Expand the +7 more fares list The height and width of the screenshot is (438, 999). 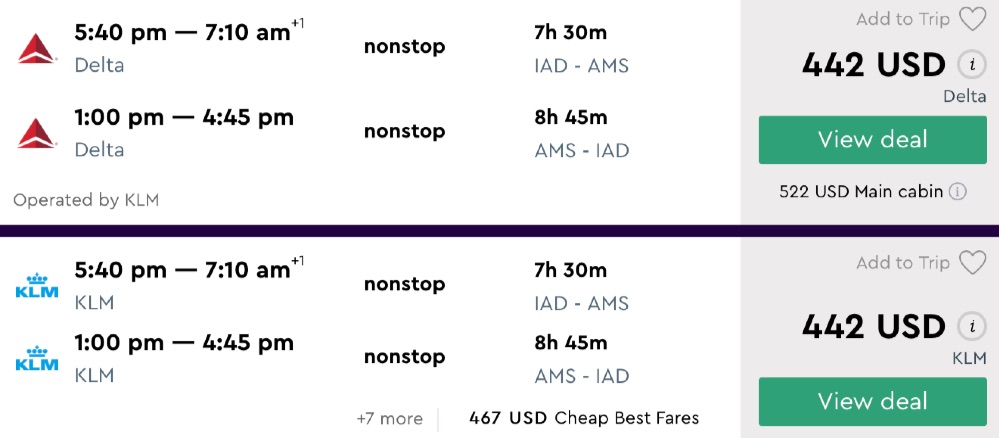coord(389,418)
